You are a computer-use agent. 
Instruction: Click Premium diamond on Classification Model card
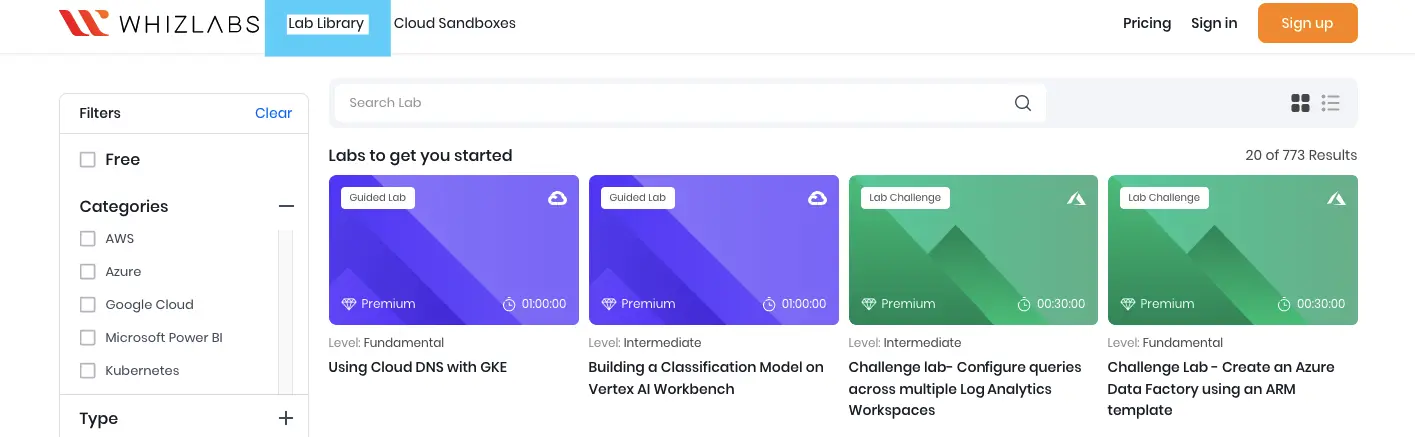point(609,303)
